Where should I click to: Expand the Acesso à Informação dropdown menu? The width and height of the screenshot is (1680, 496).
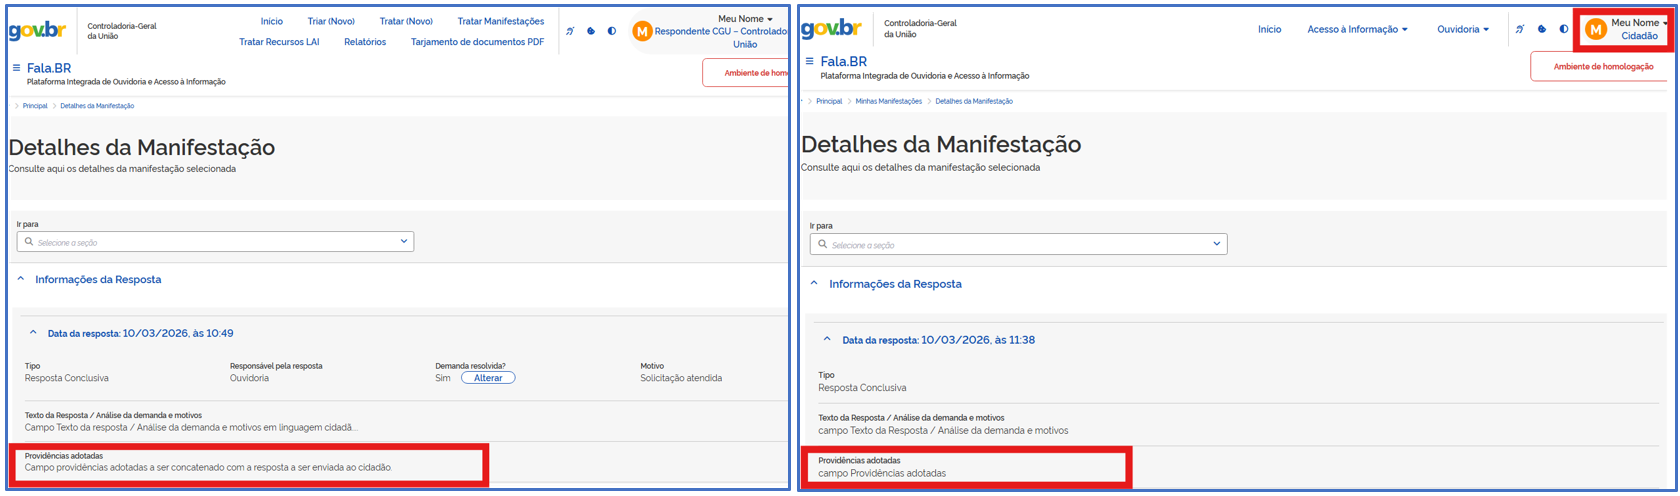point(1357,29)
